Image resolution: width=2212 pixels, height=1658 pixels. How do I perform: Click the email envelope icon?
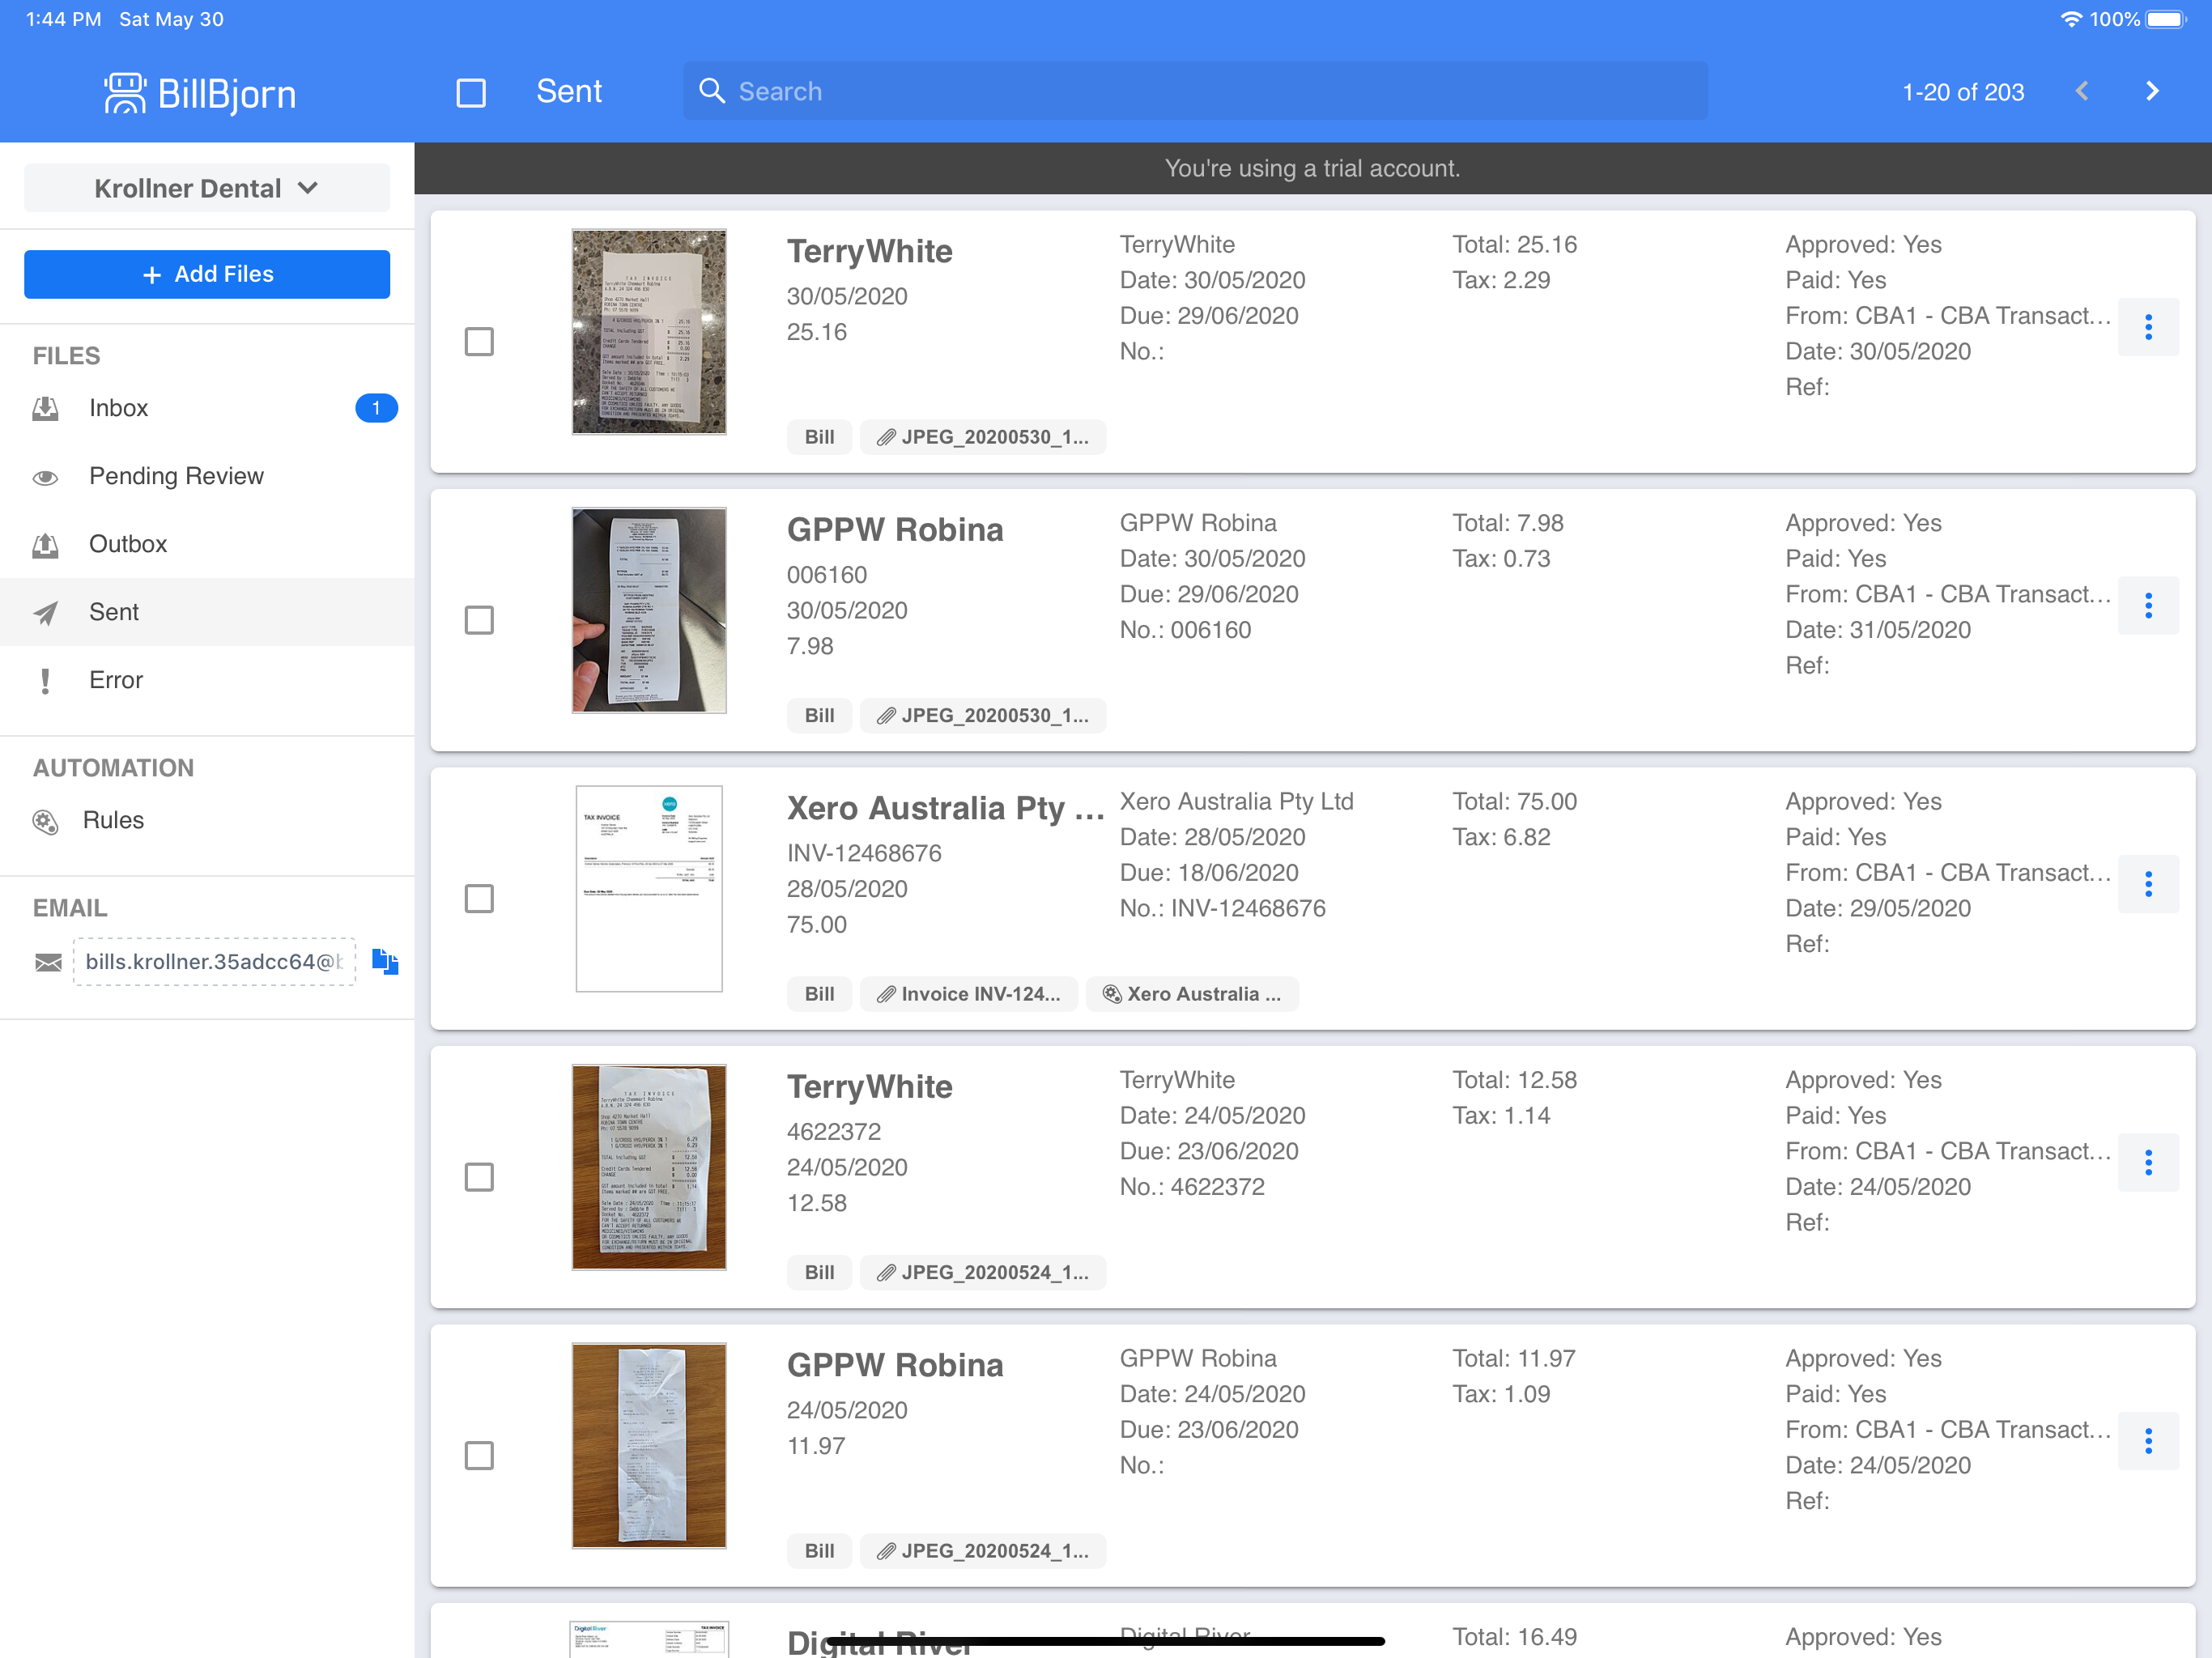47,962
